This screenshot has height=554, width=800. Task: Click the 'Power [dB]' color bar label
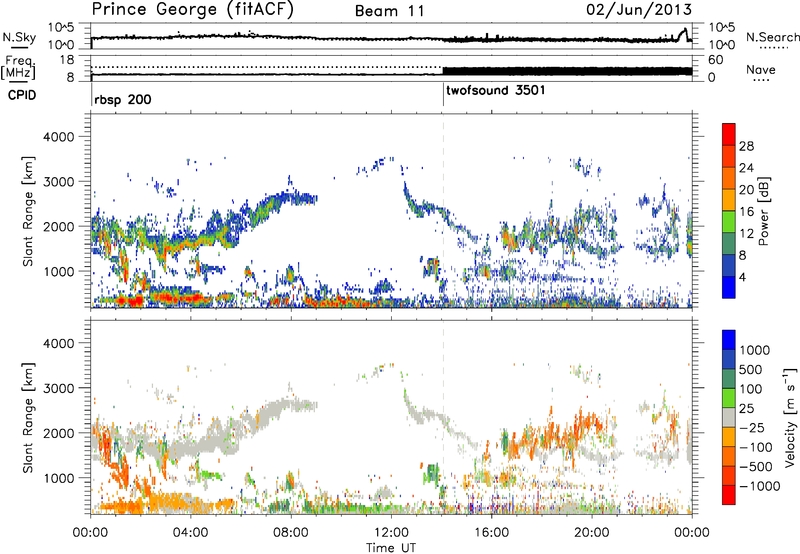[764, 211]
